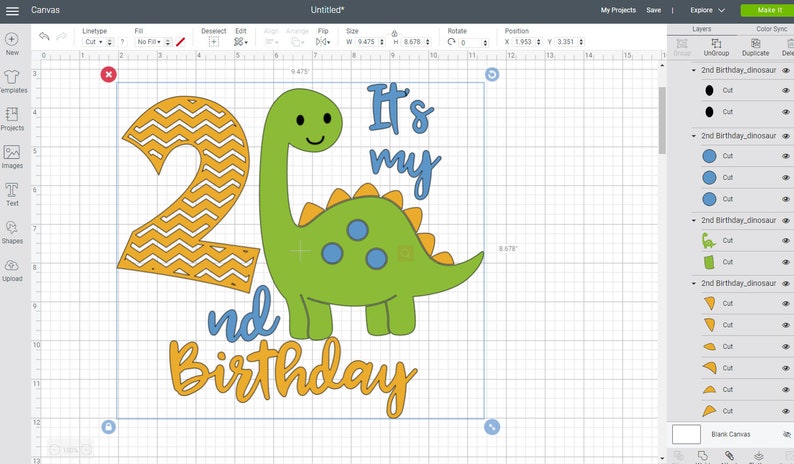Image resolution: width=794 pixels, height=464 pixels.
Task: Collapse the orange spikes 2nd Birthday_dinosaur group
Action: pyautogui.click(x=694, y=284)
